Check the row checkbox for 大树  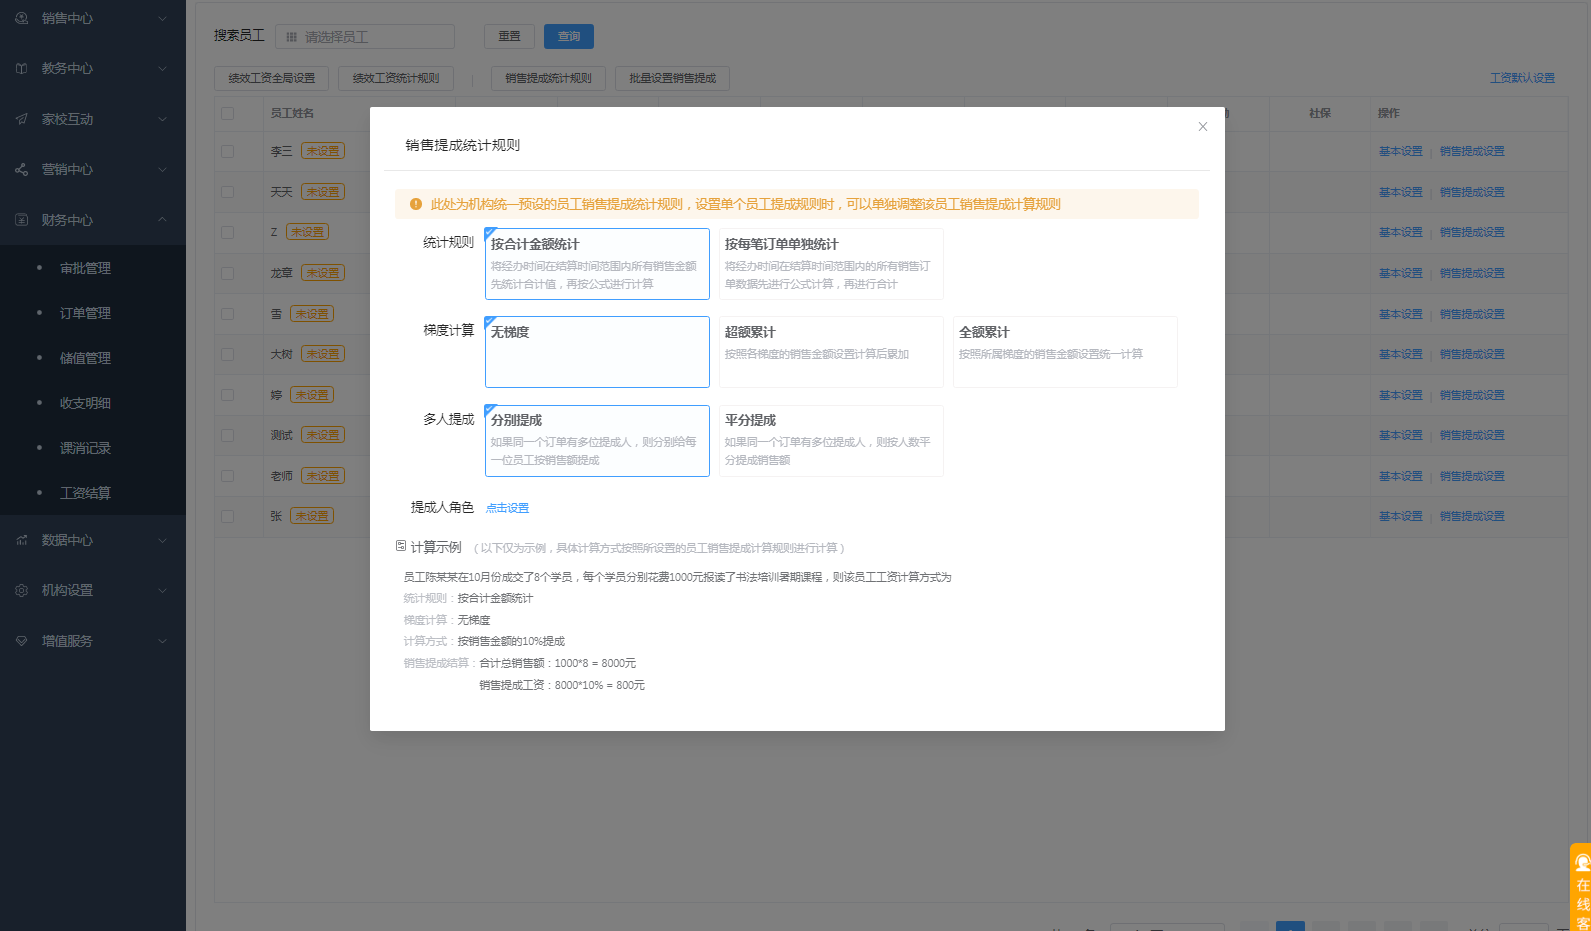click(228, 354)
